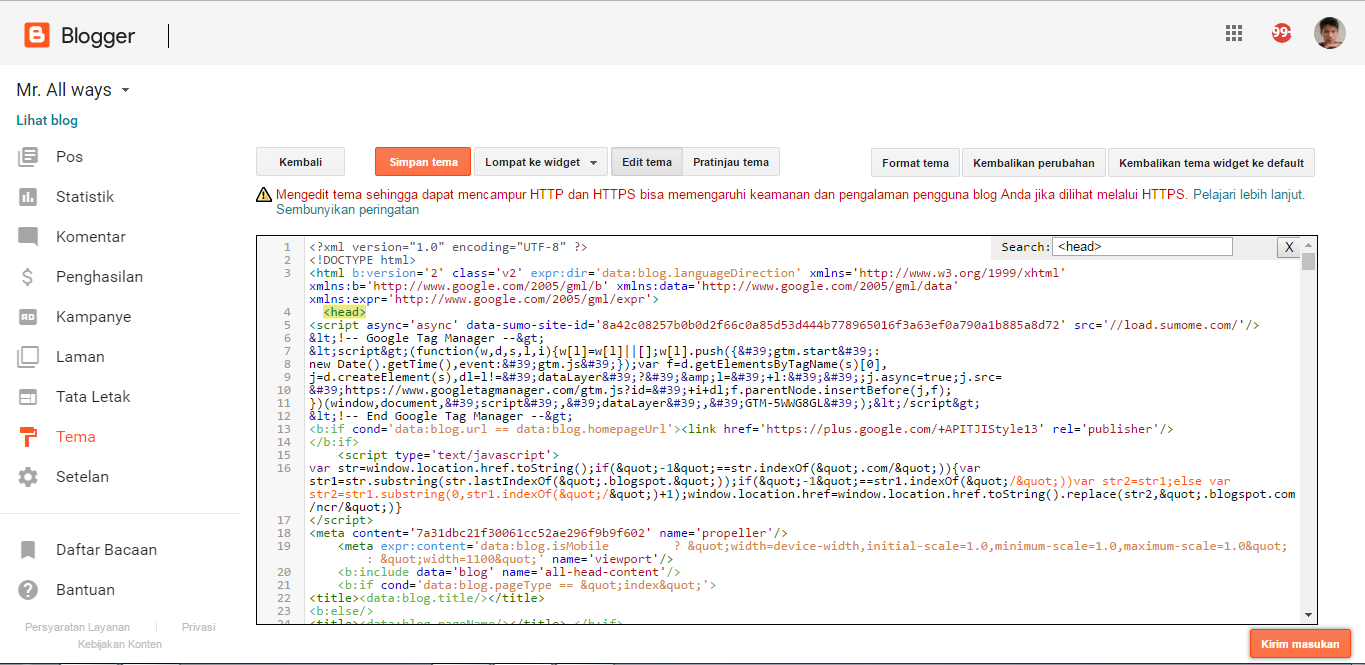Click the Tata Letak layout icon
The height and width of the screenshot is (665, 1365).
[28, 397]
